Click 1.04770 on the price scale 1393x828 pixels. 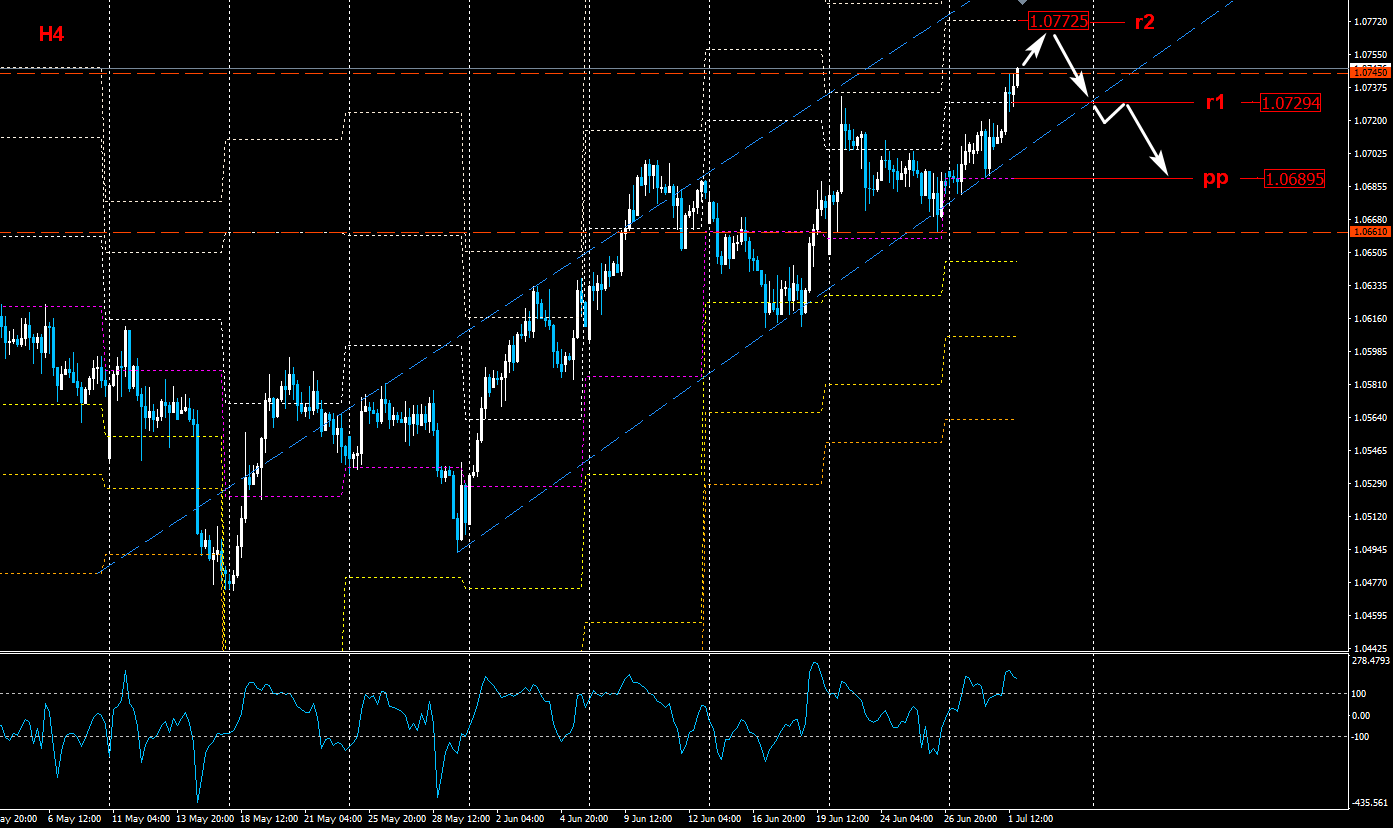pyautogui.click(x=1370, y=582)
